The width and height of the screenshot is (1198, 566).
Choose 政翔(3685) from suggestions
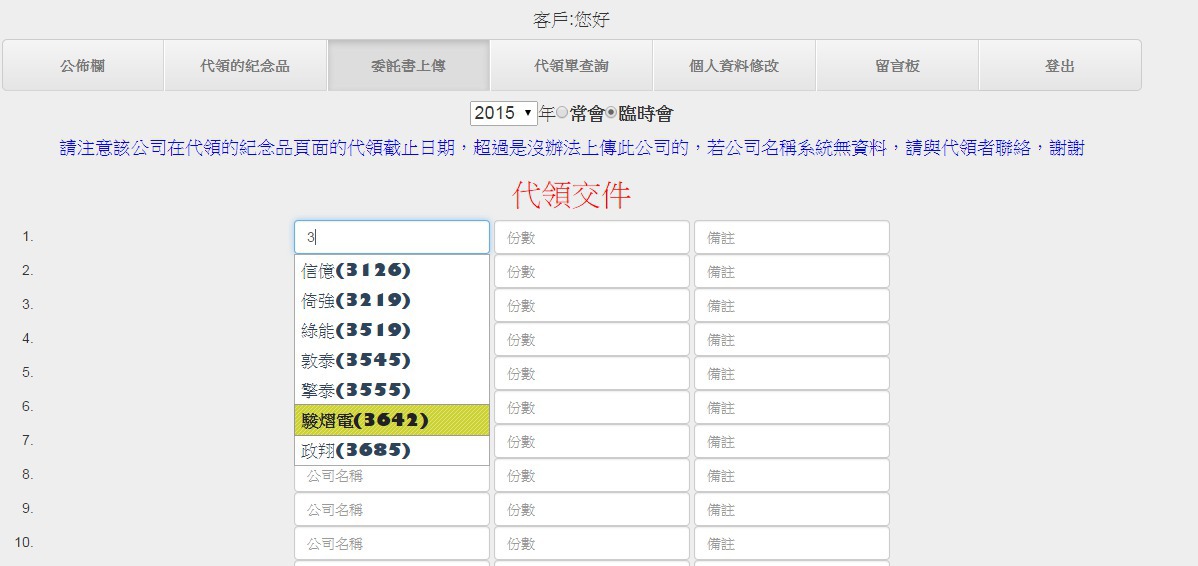[392, 450]
